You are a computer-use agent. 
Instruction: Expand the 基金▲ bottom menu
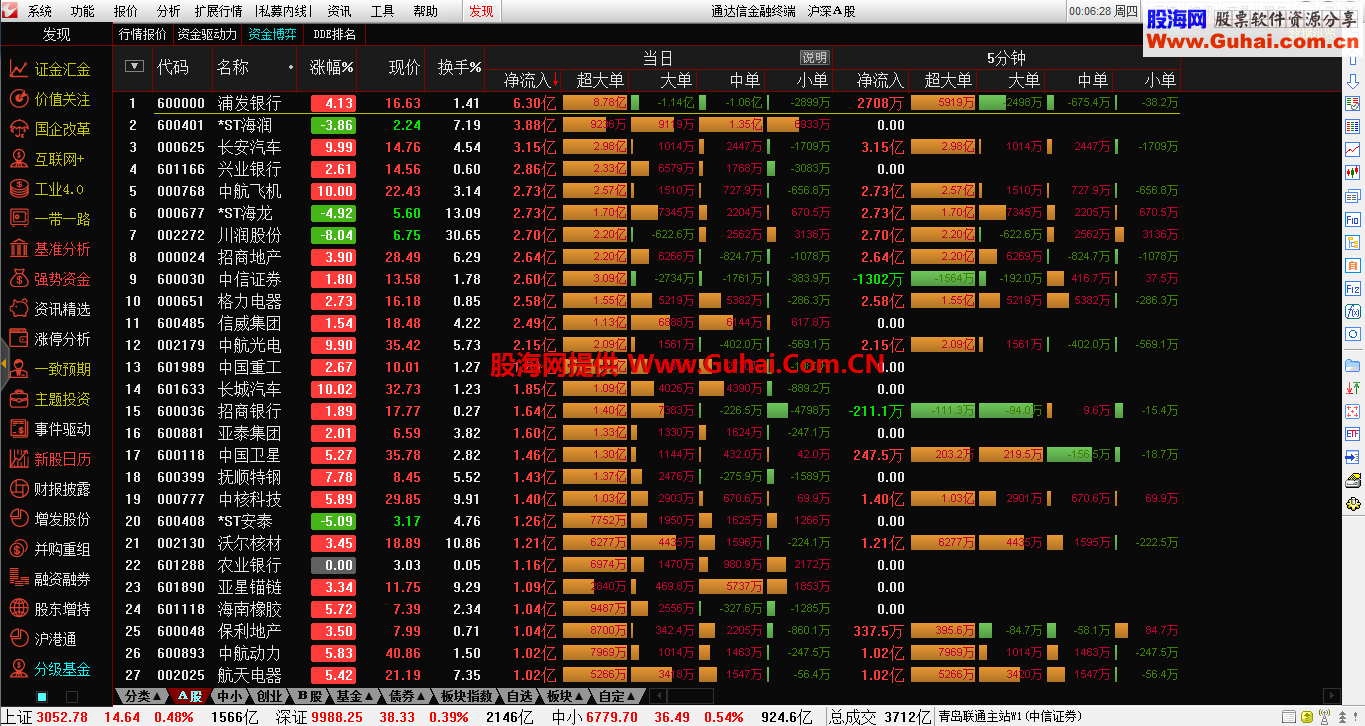coord(354,696)
